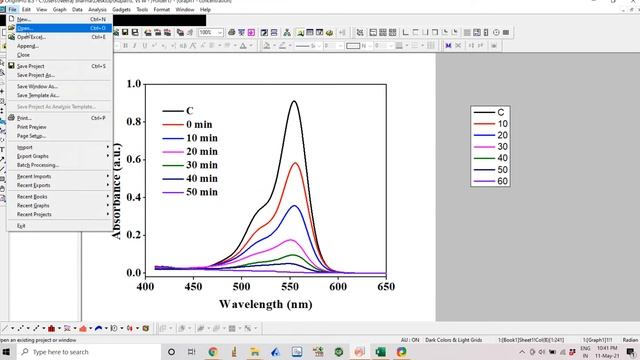Click the Project Explorer tree icon
This screenshot has width=640, height=360.
click(287, 32)
